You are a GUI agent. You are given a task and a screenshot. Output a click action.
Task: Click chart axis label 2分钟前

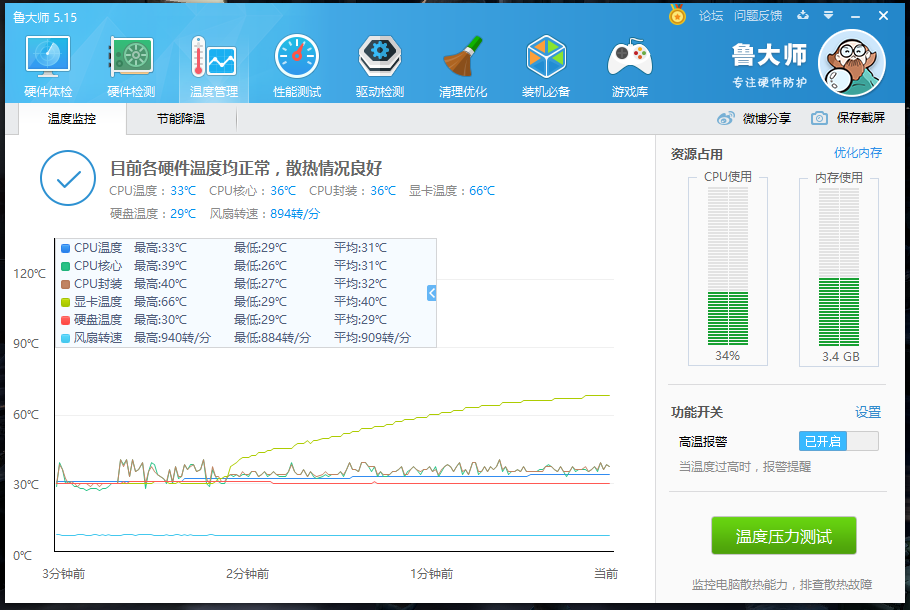pos(247,574)
